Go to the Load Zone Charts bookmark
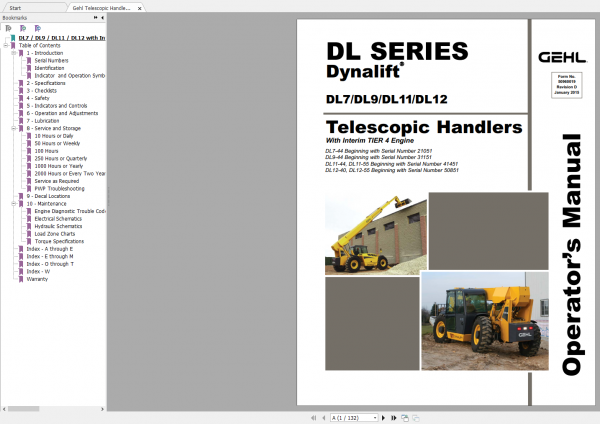This screenshot has height=424, width=600. [55, 233]
